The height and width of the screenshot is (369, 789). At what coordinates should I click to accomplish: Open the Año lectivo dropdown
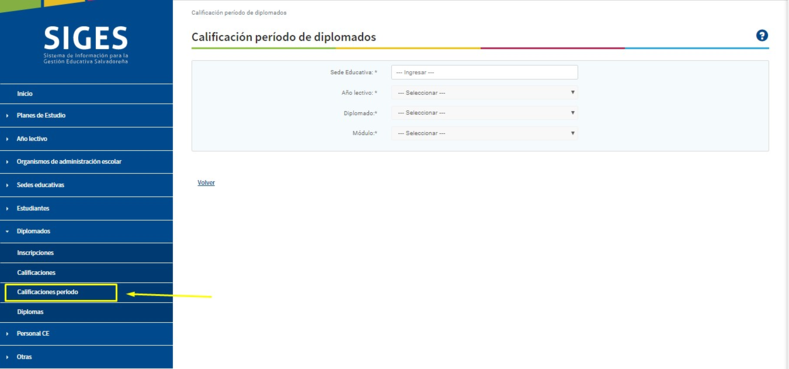click(485, 93)
